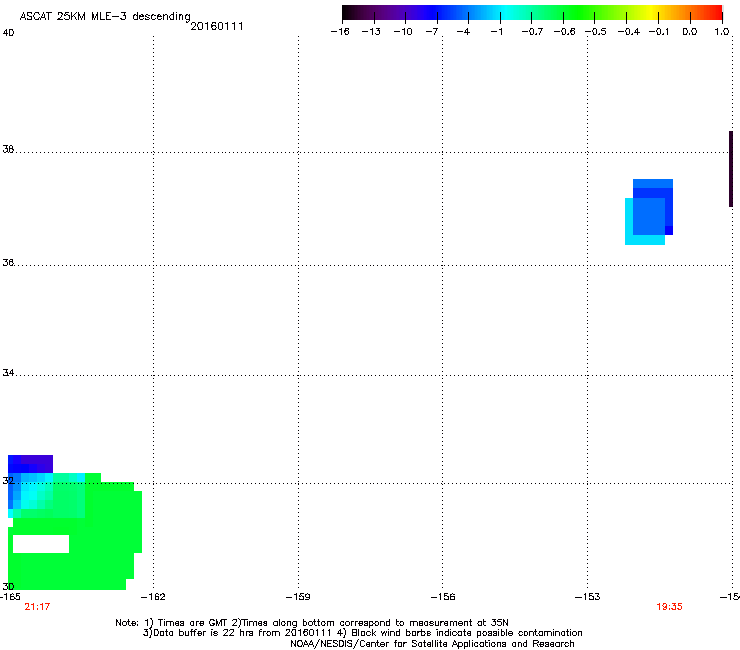Click colorbar label 0.0
The width and height of the screenshot is (740, 650).
click(690, 32)
